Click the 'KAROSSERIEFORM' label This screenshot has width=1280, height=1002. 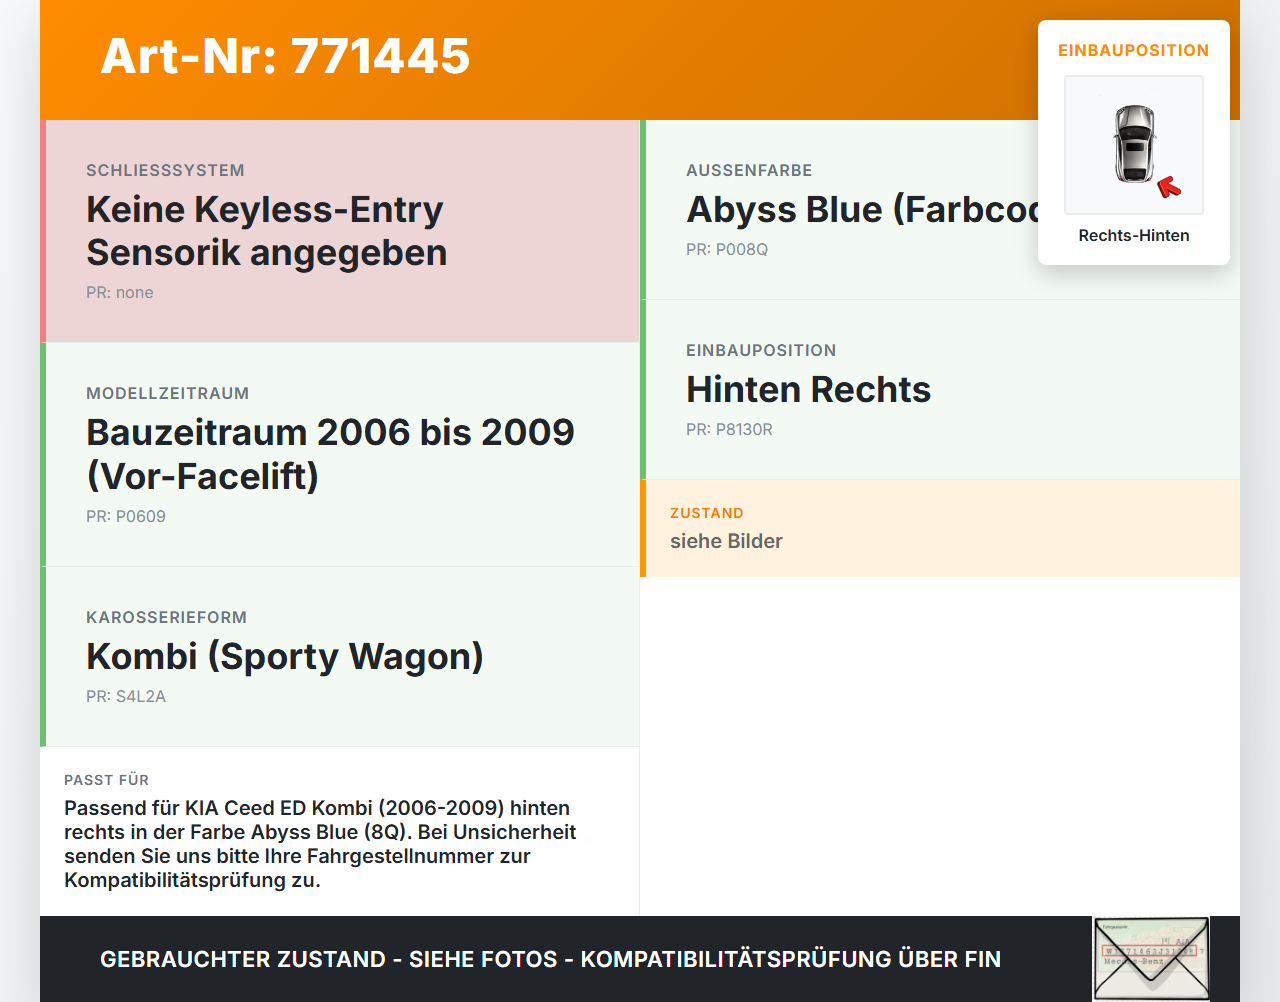[x=166, y=618]
